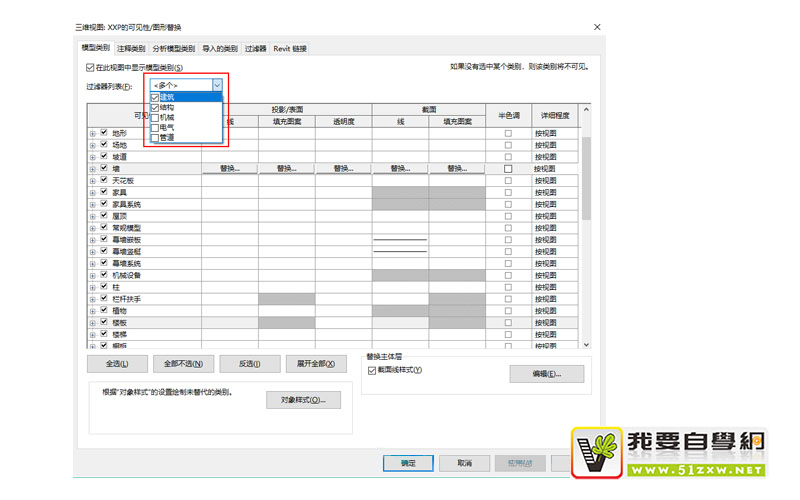Click the 编辑 button for host layers
Screen dimensions: 800x500
point(546,374)
